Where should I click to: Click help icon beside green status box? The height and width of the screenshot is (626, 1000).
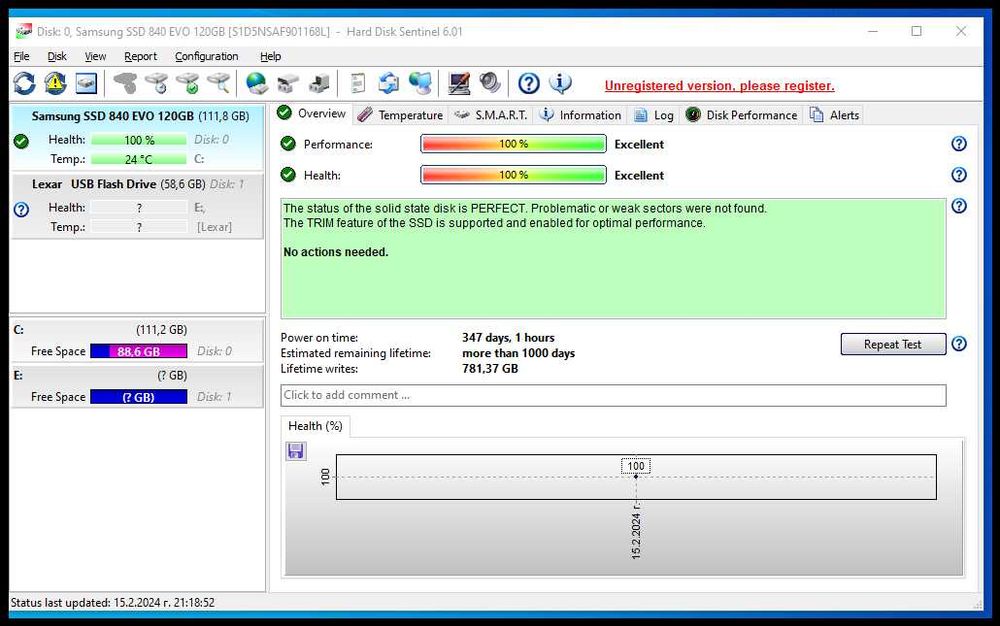click(959, 206)
